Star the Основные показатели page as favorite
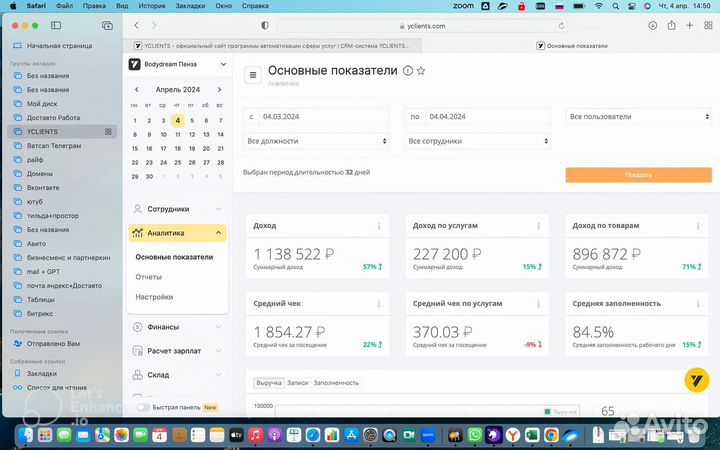This screenshot has width=720, height=450. pos(421,71)
